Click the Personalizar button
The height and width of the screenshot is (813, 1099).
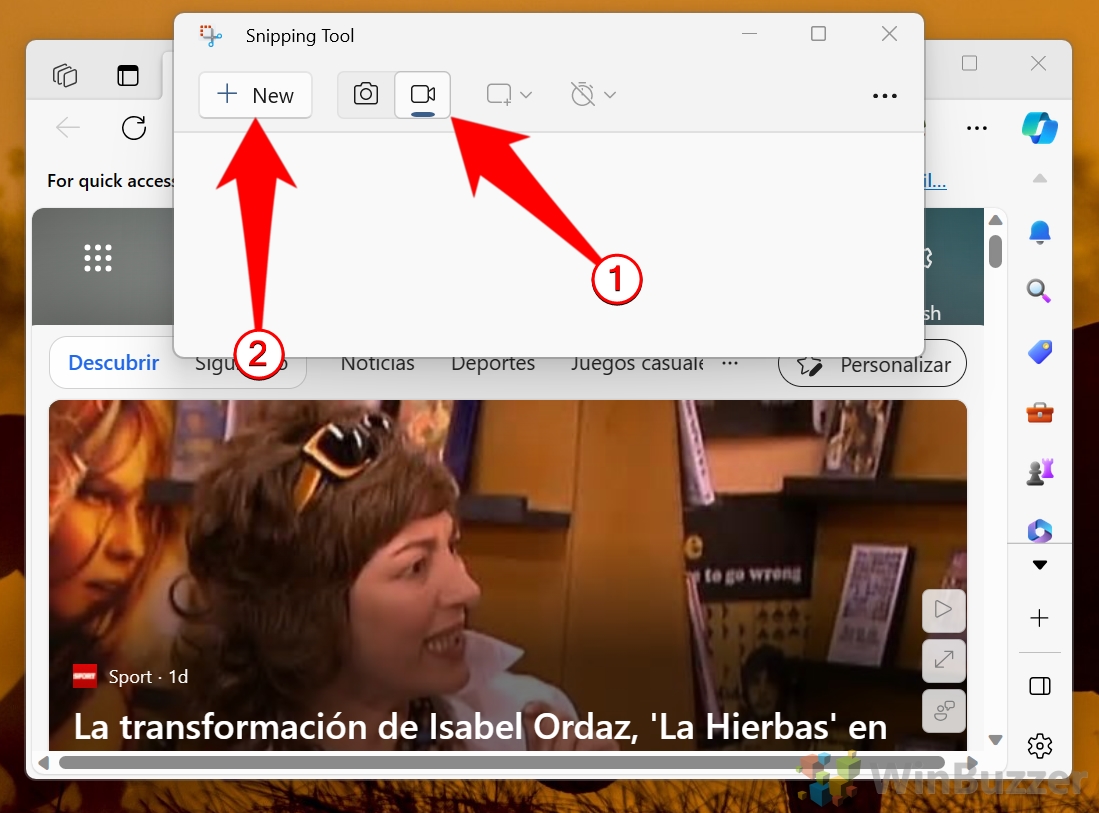(x=872, y=364)
